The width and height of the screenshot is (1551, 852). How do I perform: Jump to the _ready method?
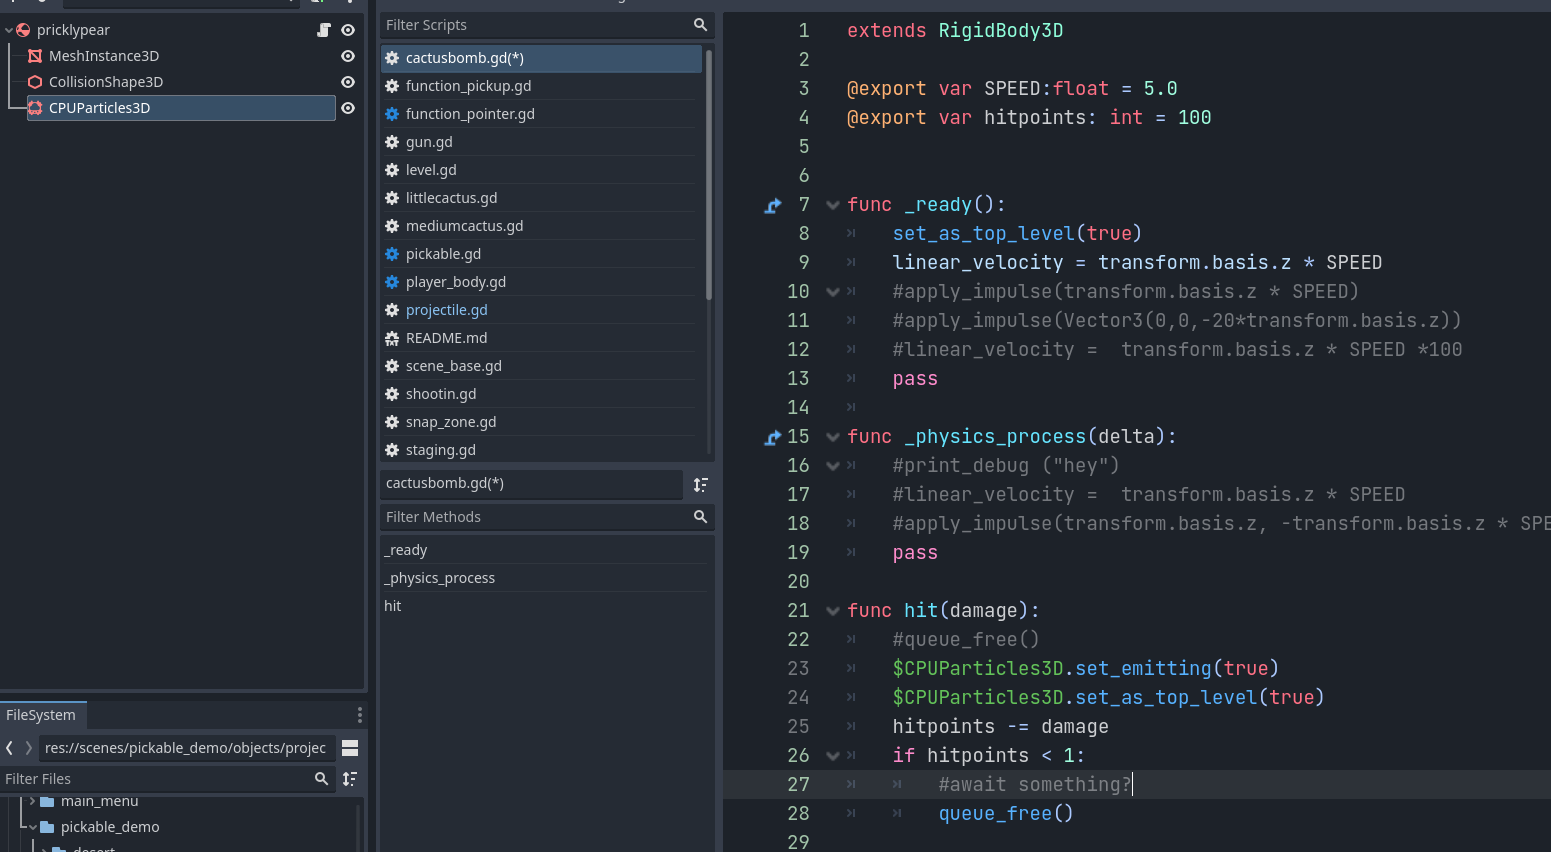546,550
